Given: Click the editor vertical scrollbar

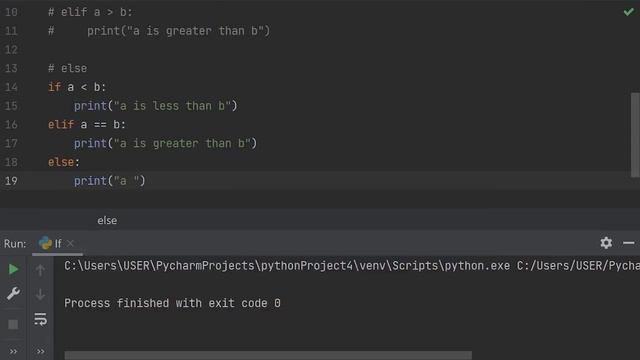Looking at the screenshot, I should (x=635, y=135).
